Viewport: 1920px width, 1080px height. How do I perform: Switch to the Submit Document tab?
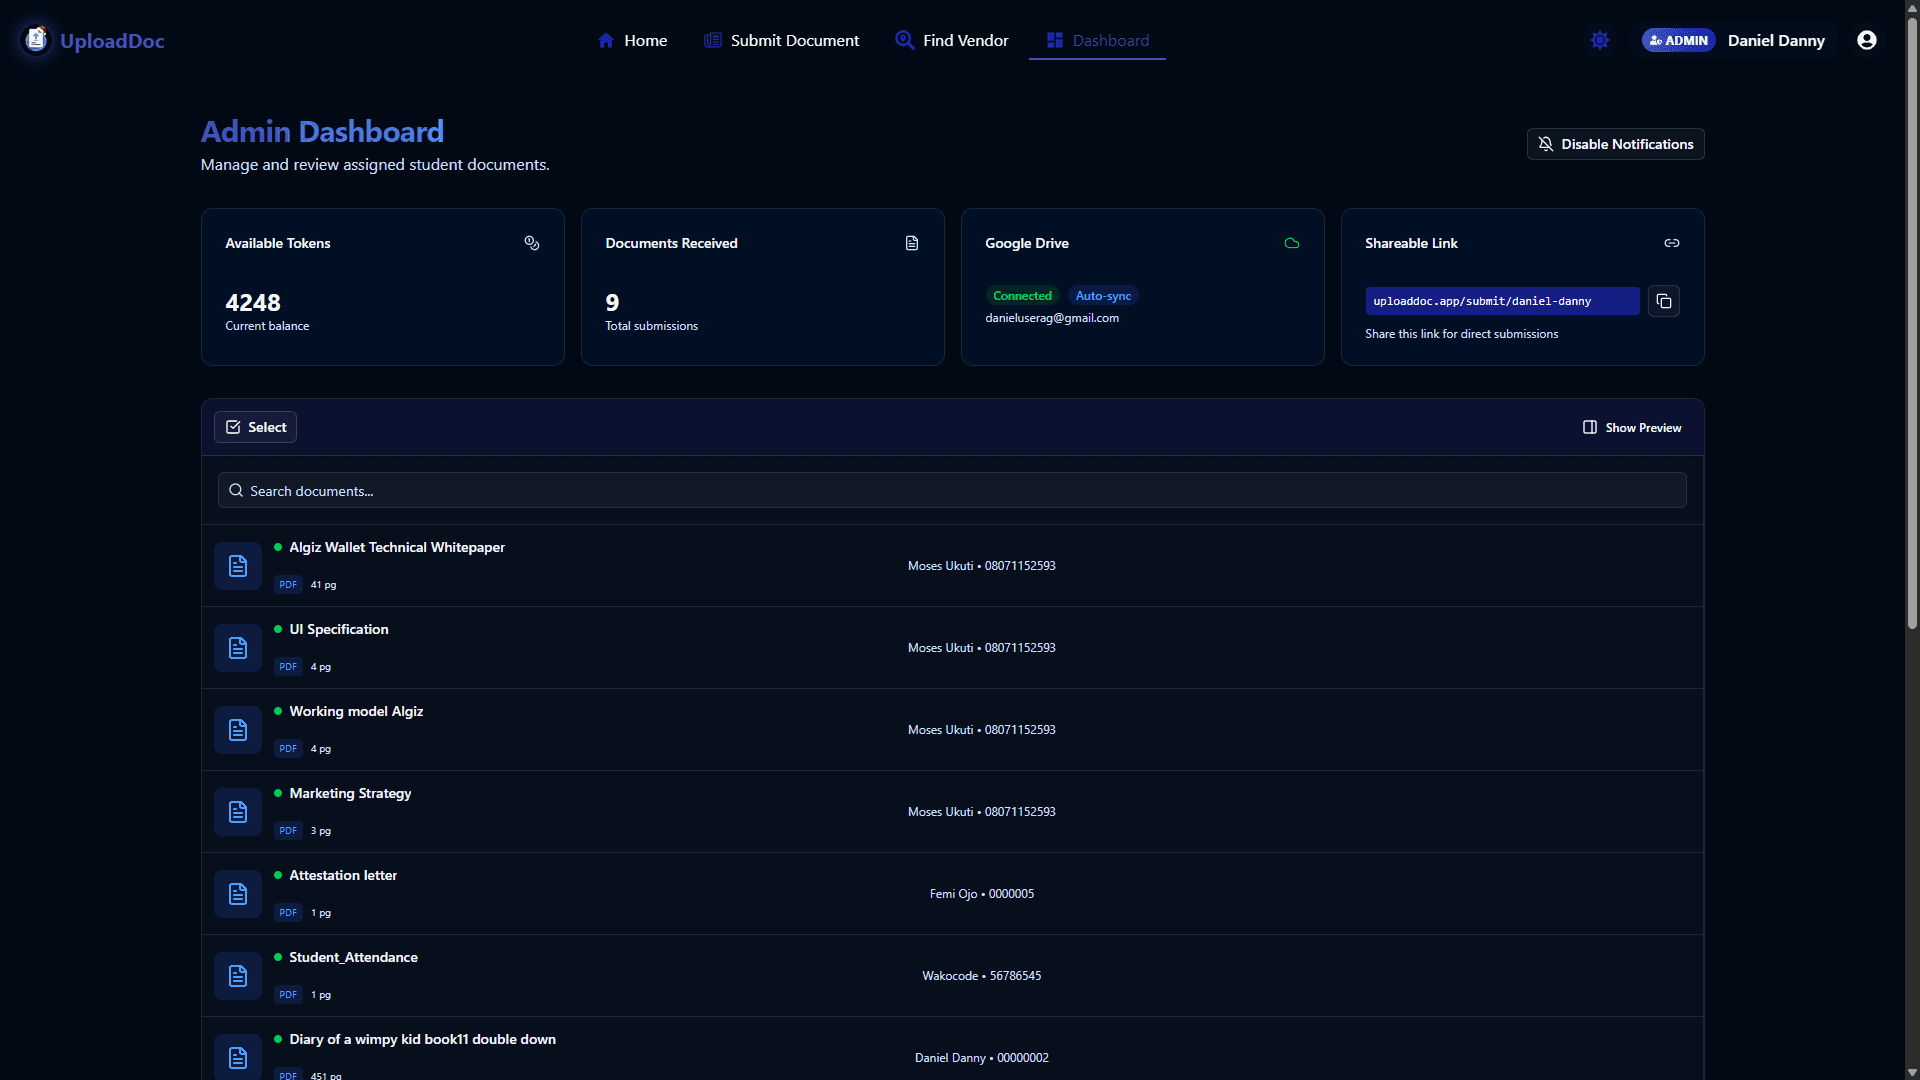781,40
